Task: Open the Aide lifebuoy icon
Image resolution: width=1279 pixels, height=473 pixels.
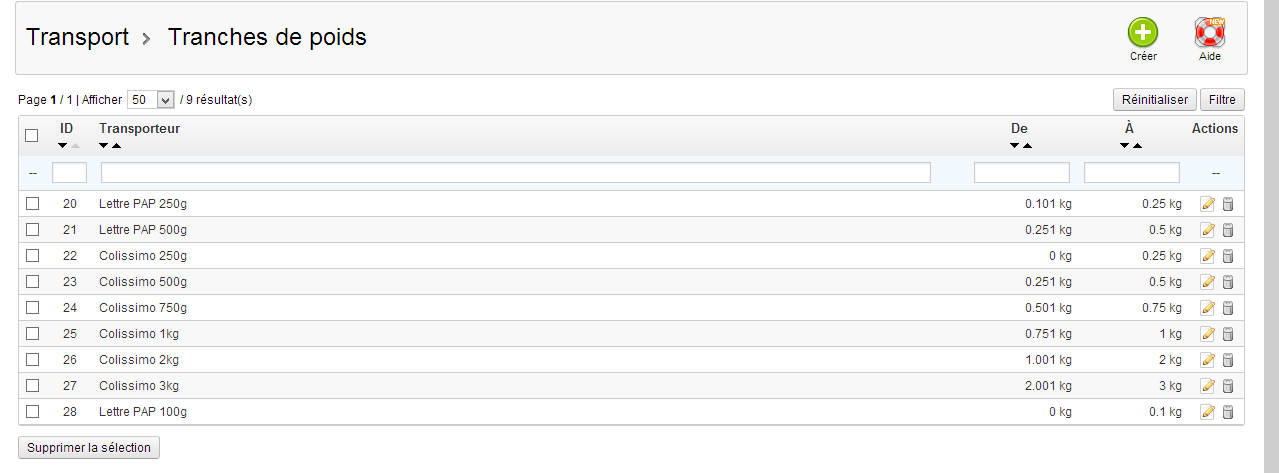Action: 1210,33
